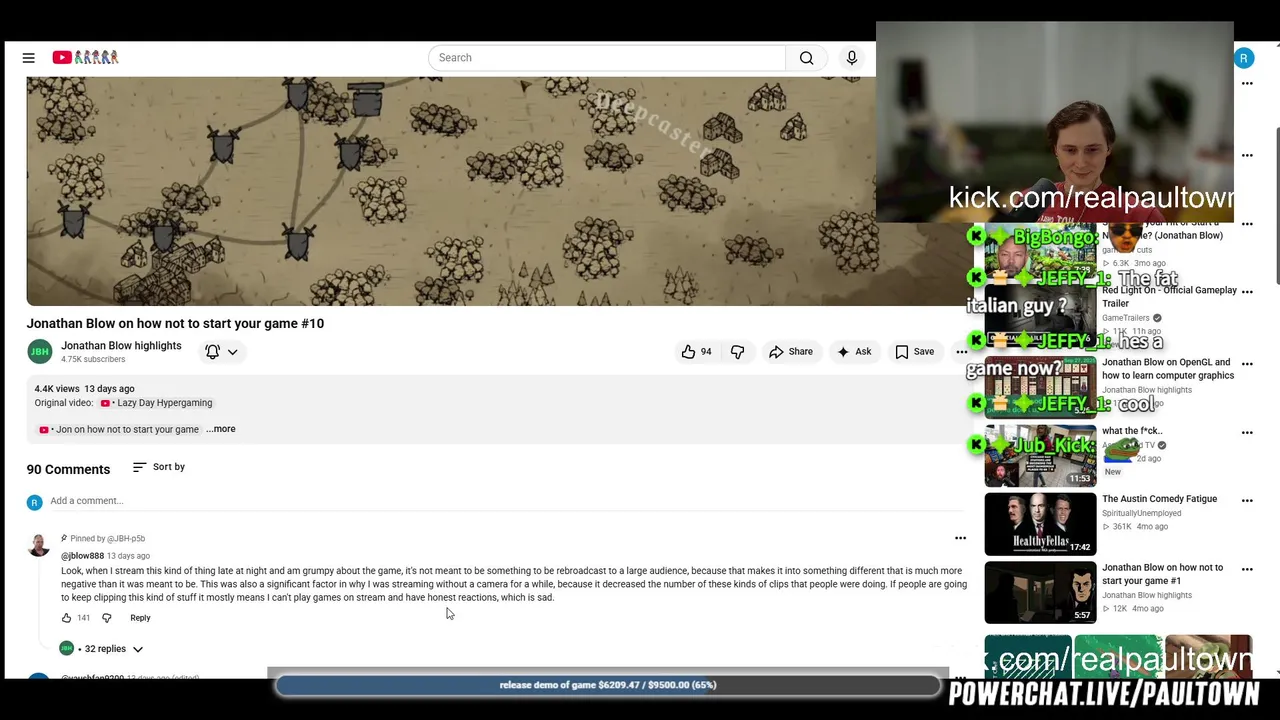The image size is (1280, 720).
Task: Open menu dots for Red Light On video
Action: (x=1247, y=292)
